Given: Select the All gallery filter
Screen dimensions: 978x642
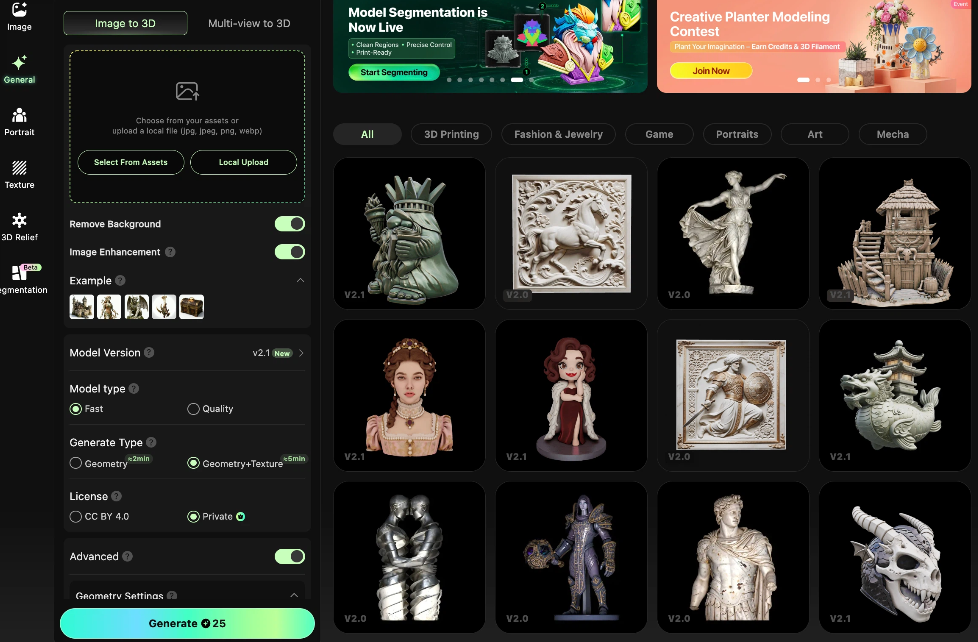Looking at the screenshot, I should coord(367,134).
